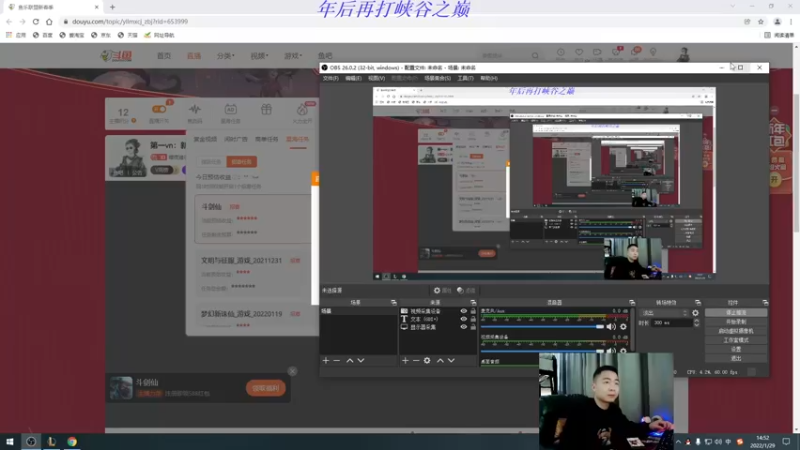This screenshot has height=450, width=800.
Task: Move scene up with arrow in OBS Scenes panel
Action: pyautogui.click(x=349, y=360)
